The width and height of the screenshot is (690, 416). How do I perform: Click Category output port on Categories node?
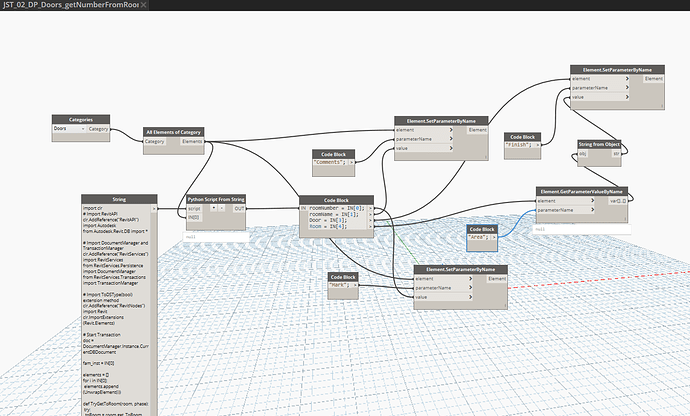pyautogui.click(x=99, y=129)
